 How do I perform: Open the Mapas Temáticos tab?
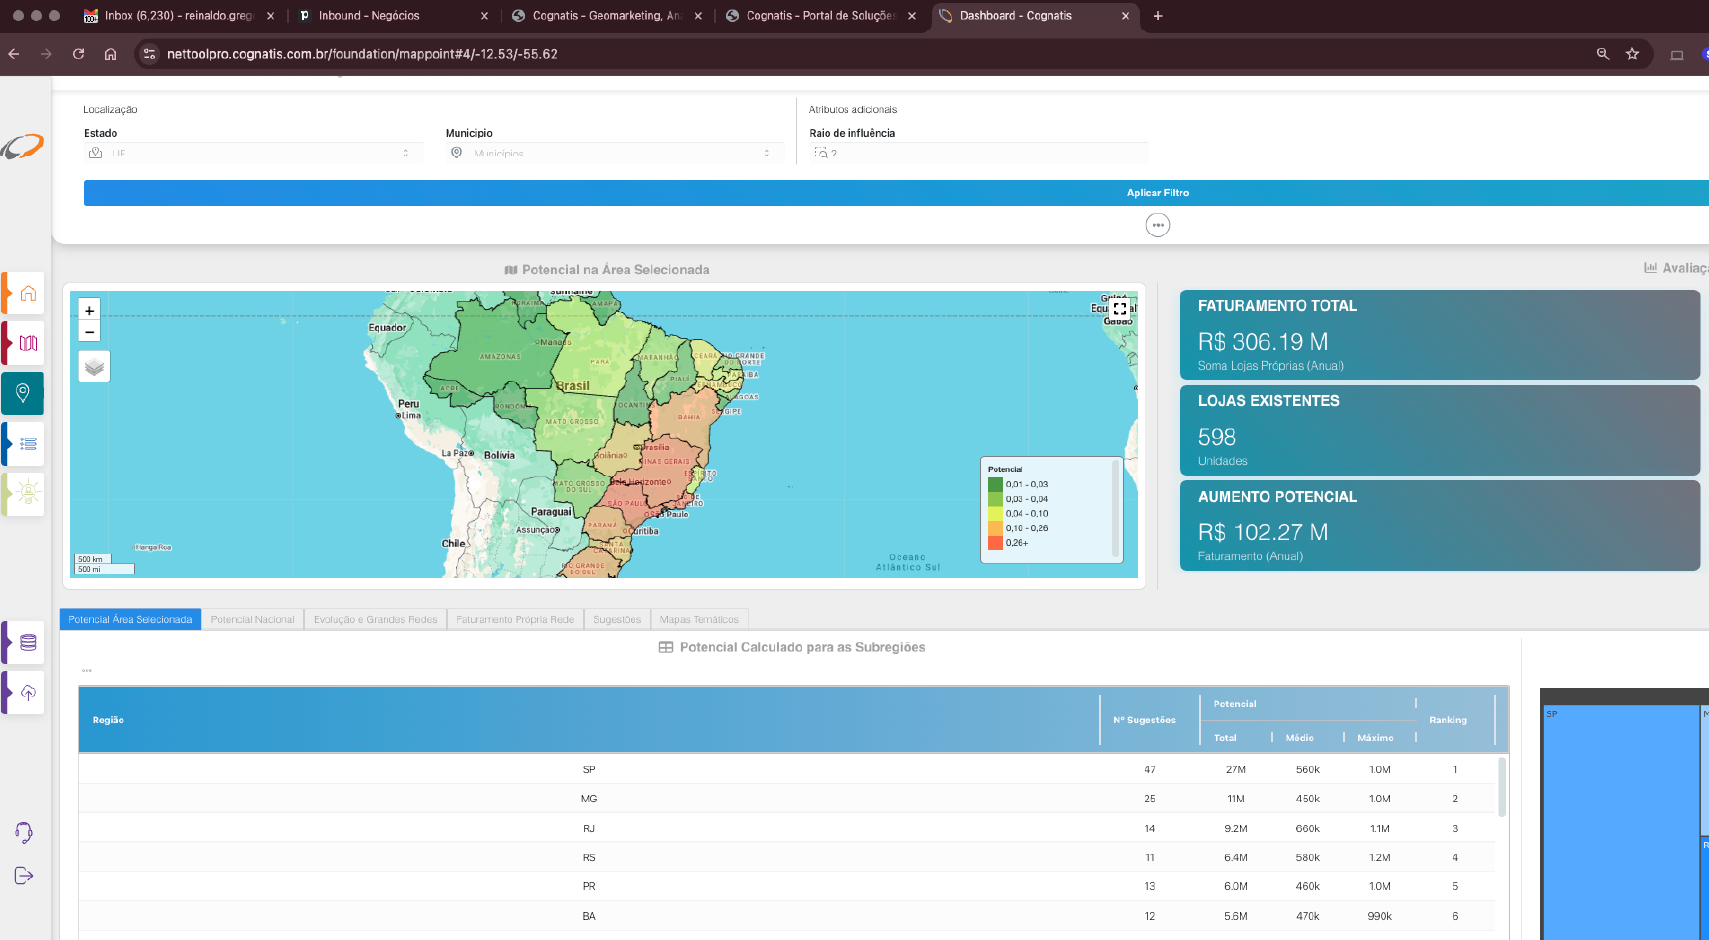[699, 620]
